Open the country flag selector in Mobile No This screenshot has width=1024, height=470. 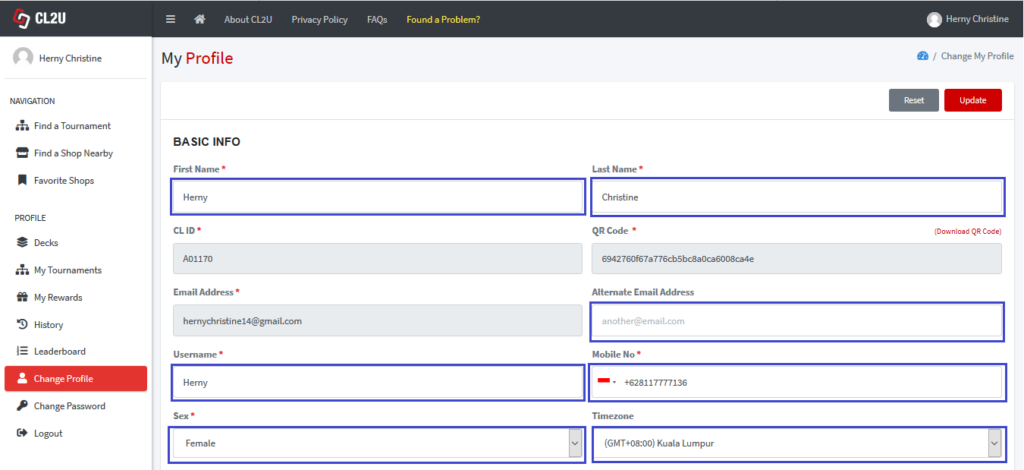pyautogui.click(x=607, y=382)
